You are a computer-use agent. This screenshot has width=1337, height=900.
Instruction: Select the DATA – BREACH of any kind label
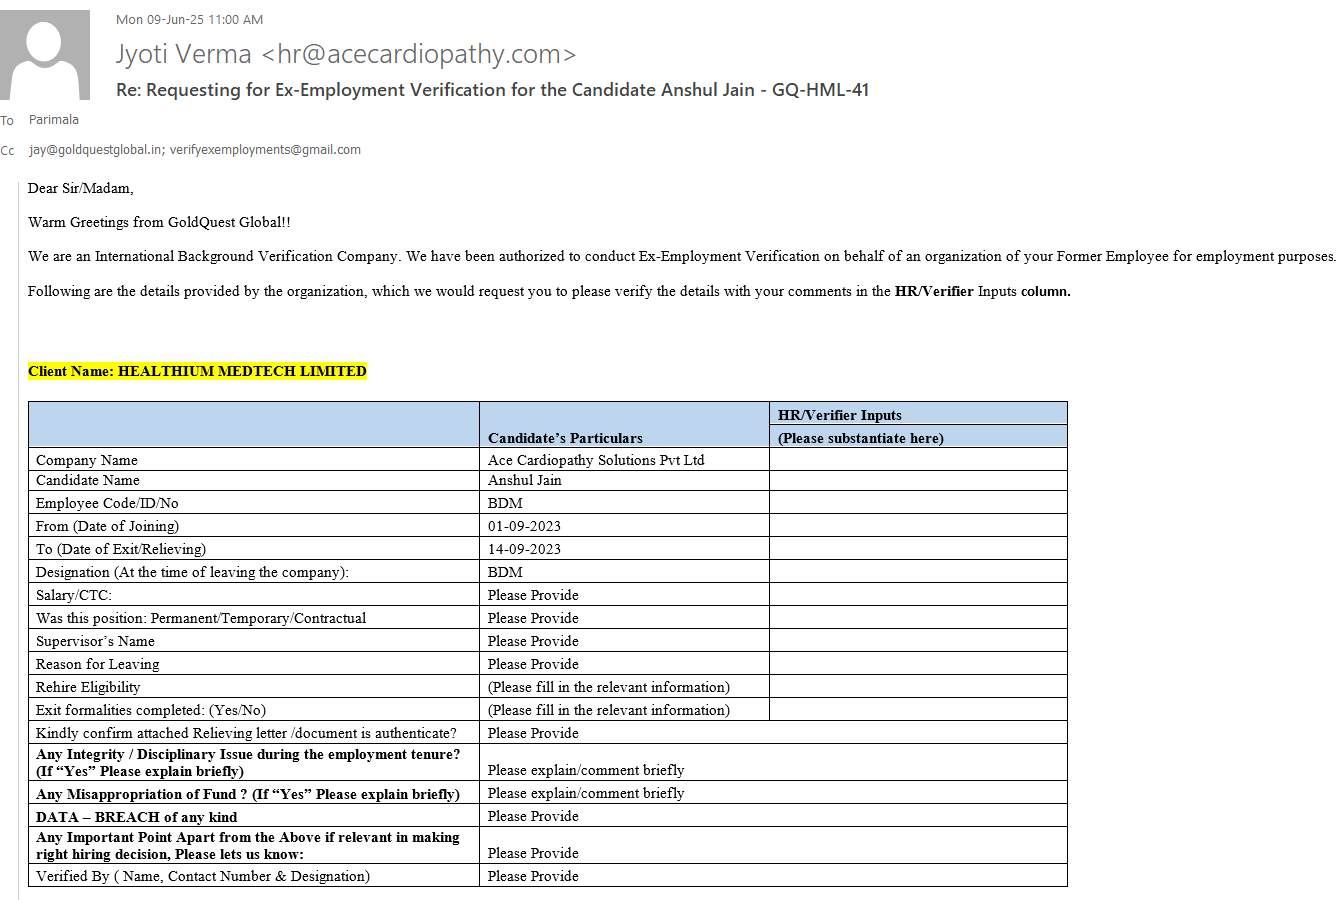click(x=137, y=817)
